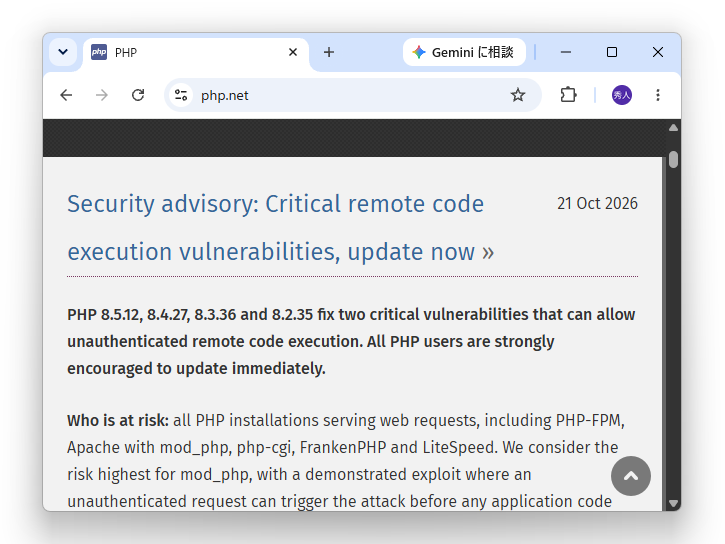The image size is (725, 544).
Task: Open the 秀人 profile avatar
Action: tap(622, 95)
